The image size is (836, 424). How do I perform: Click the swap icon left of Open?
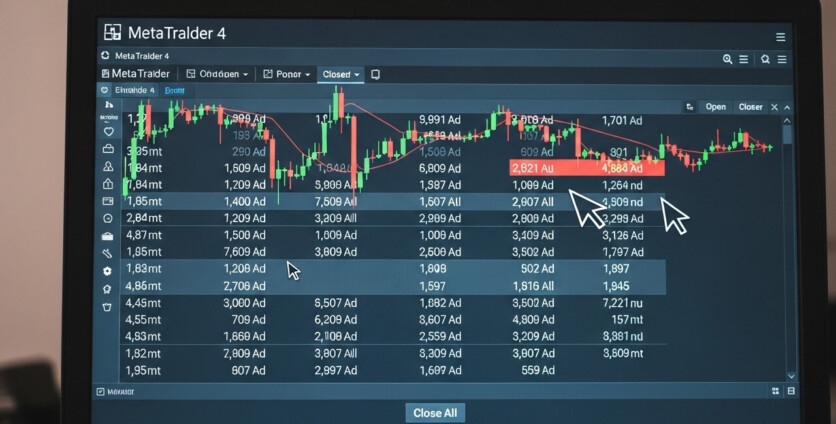pos(689,107)
